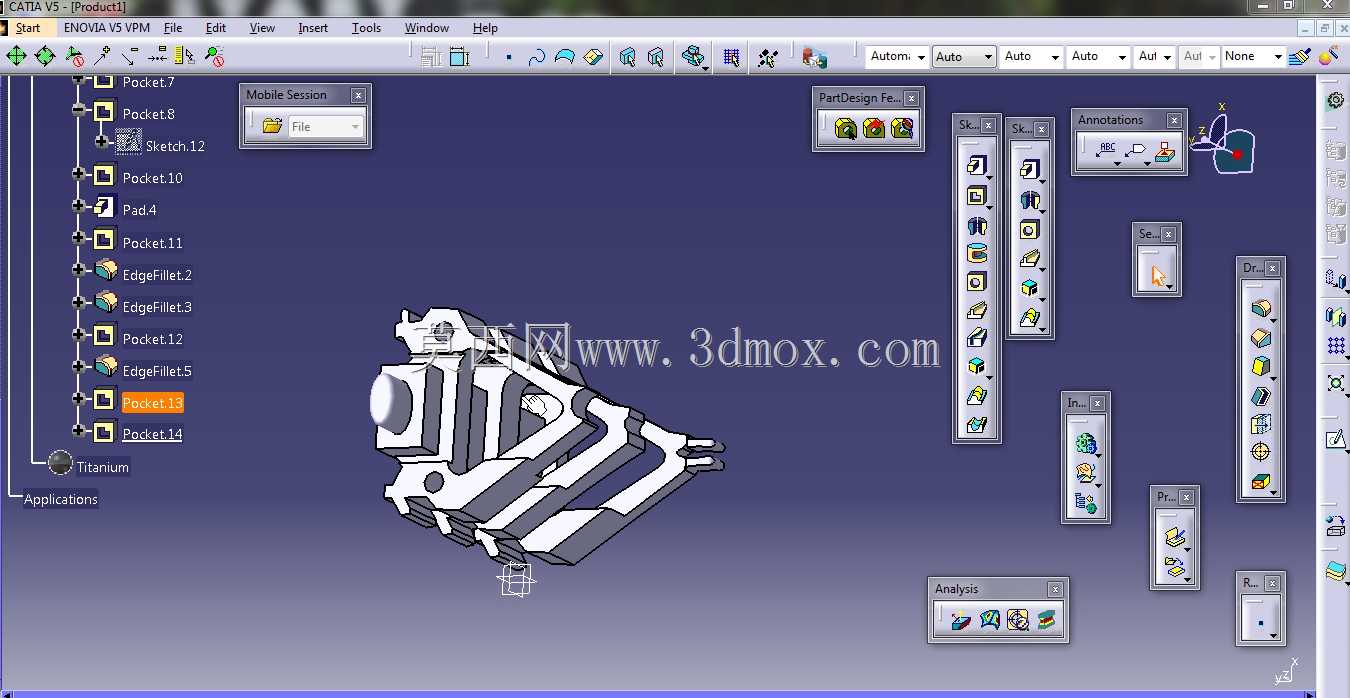
Task: Expand the Pad.4 tree node
Action: 79,206
